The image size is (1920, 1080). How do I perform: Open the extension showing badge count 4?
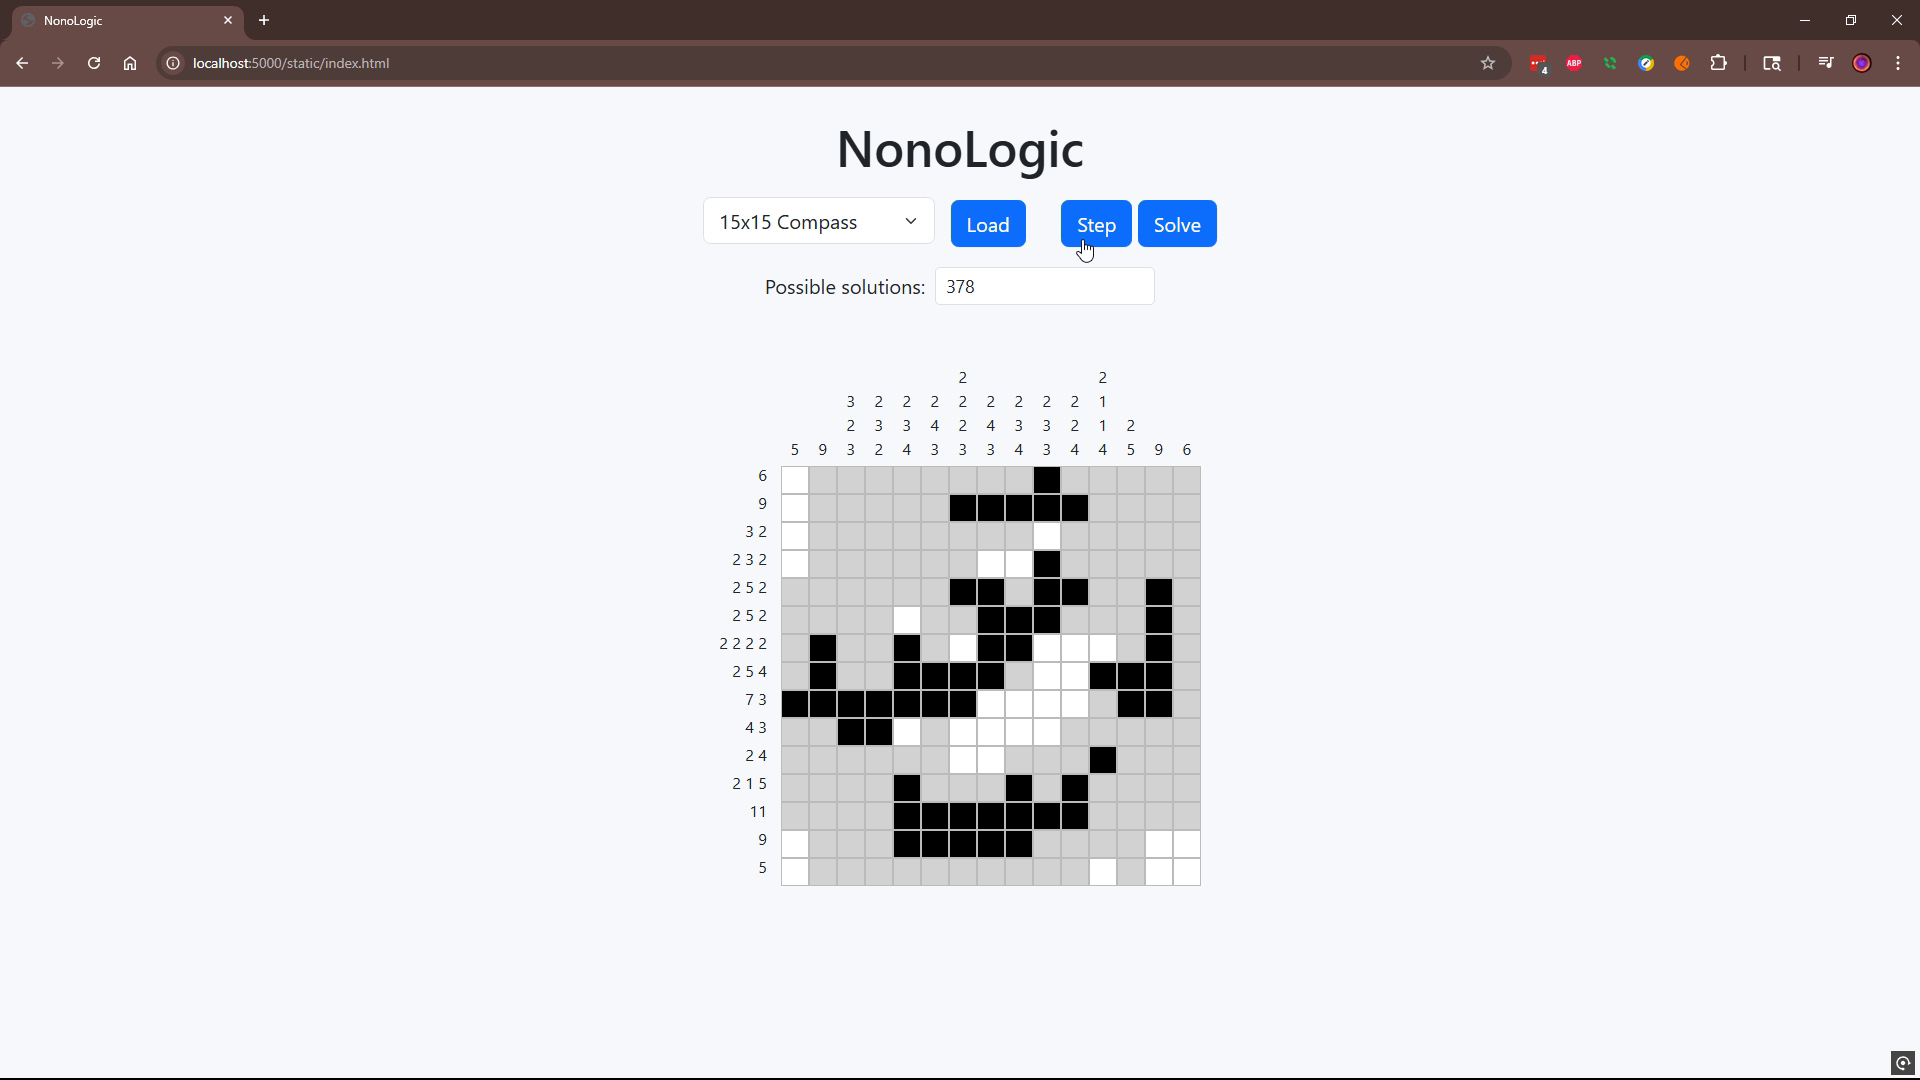1539,63
